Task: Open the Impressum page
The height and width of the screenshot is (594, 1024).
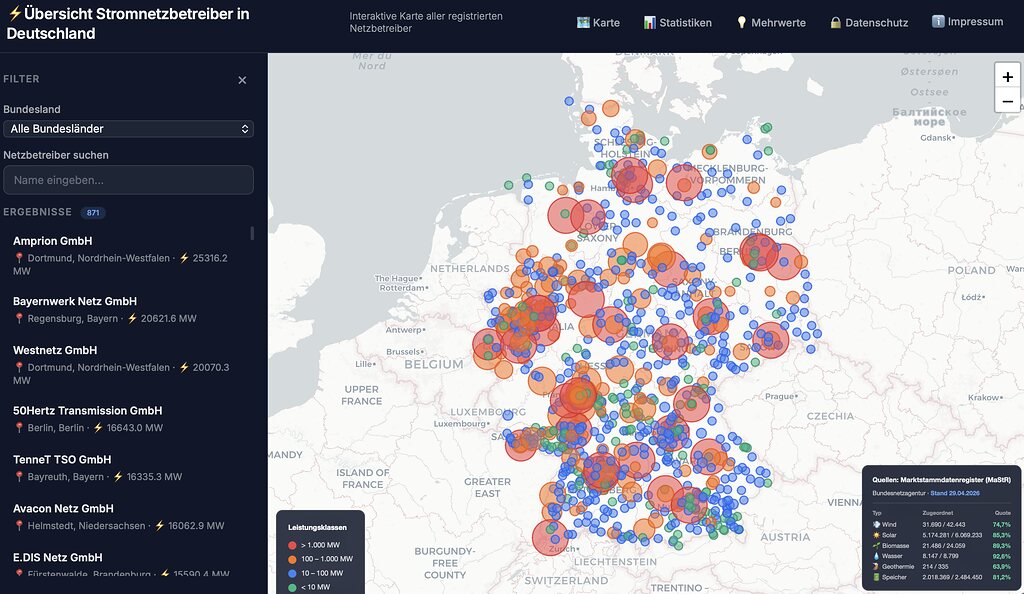Action: click(967, 22)
